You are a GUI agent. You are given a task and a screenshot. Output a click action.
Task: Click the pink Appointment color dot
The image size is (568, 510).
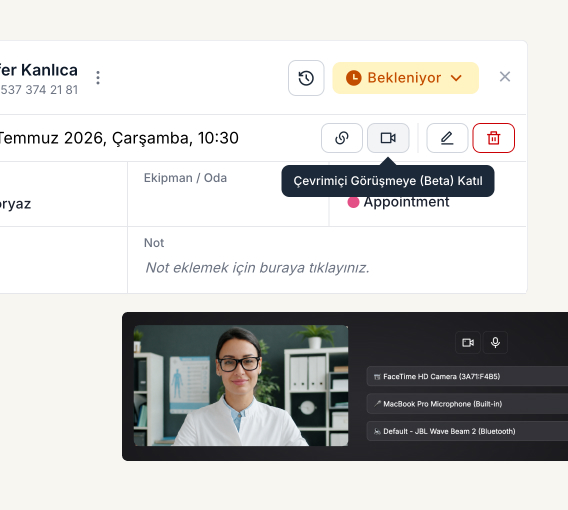pos(353,202)
